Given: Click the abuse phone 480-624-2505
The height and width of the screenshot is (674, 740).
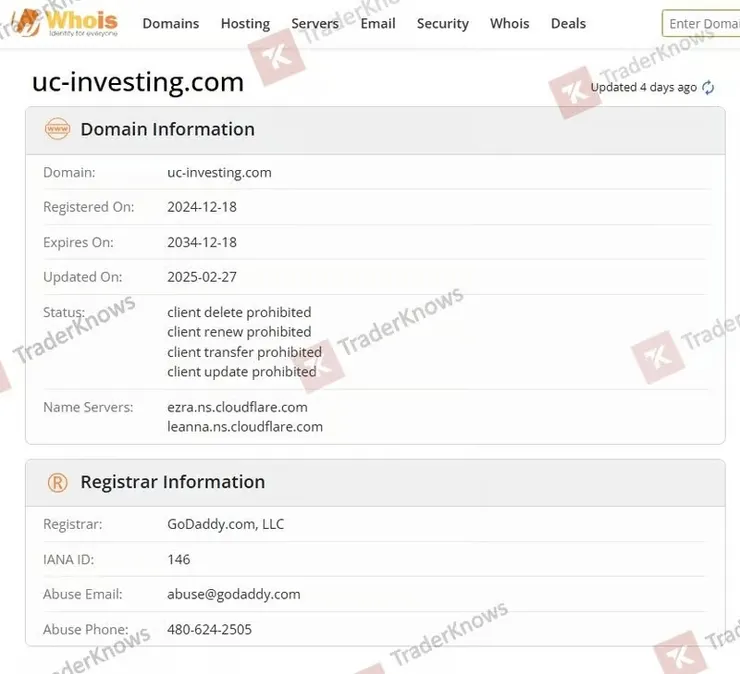Looking at the screenshot, I should (x=210, y=629).
